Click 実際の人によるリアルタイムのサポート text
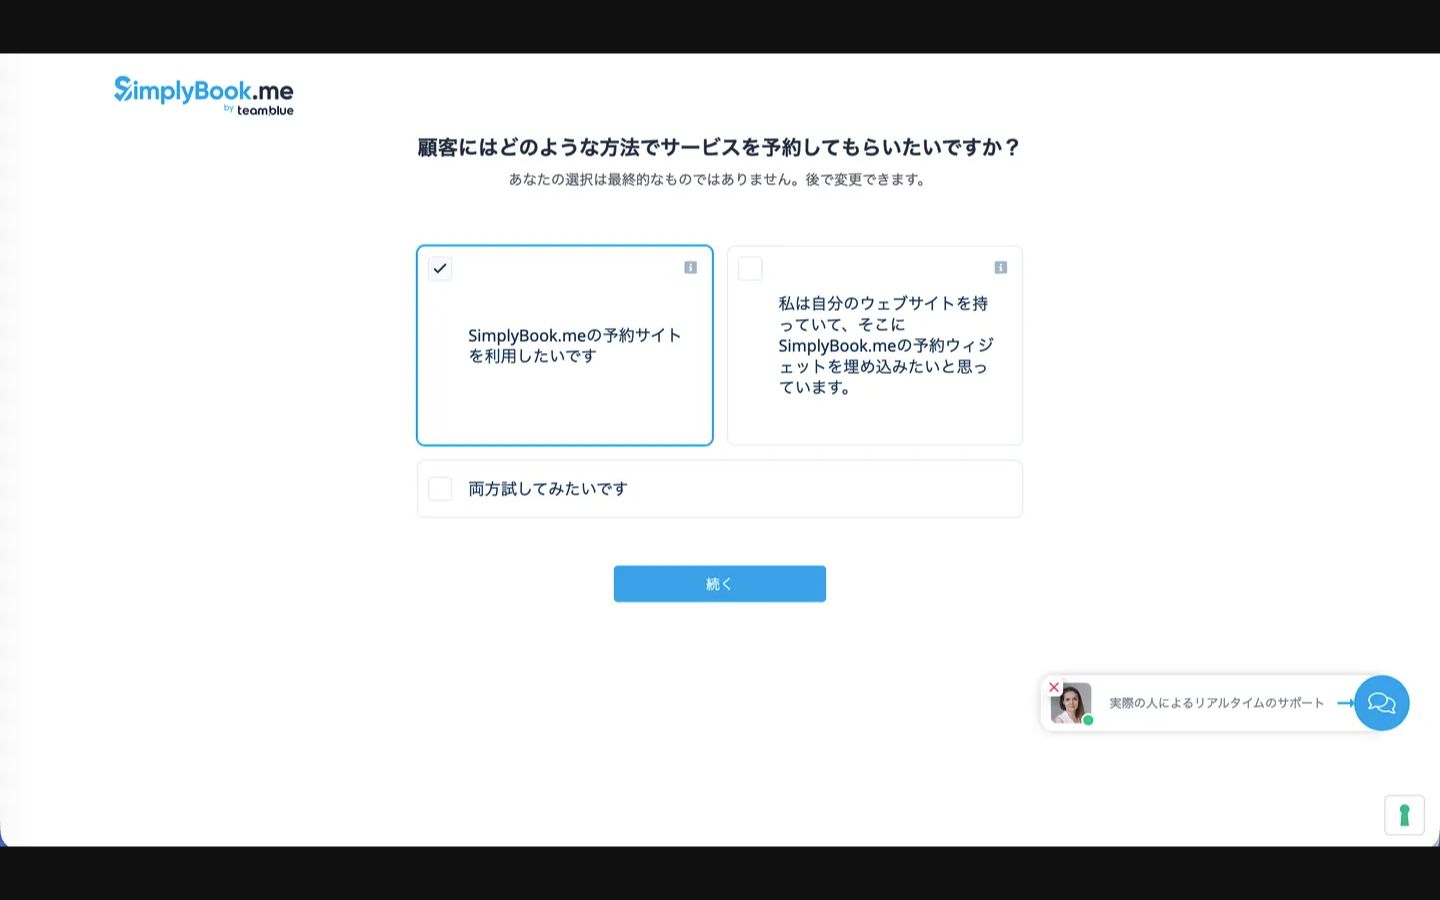The height and width of the screenshot is (900, 1440). pyautogui.click(x=1217, y=703)
